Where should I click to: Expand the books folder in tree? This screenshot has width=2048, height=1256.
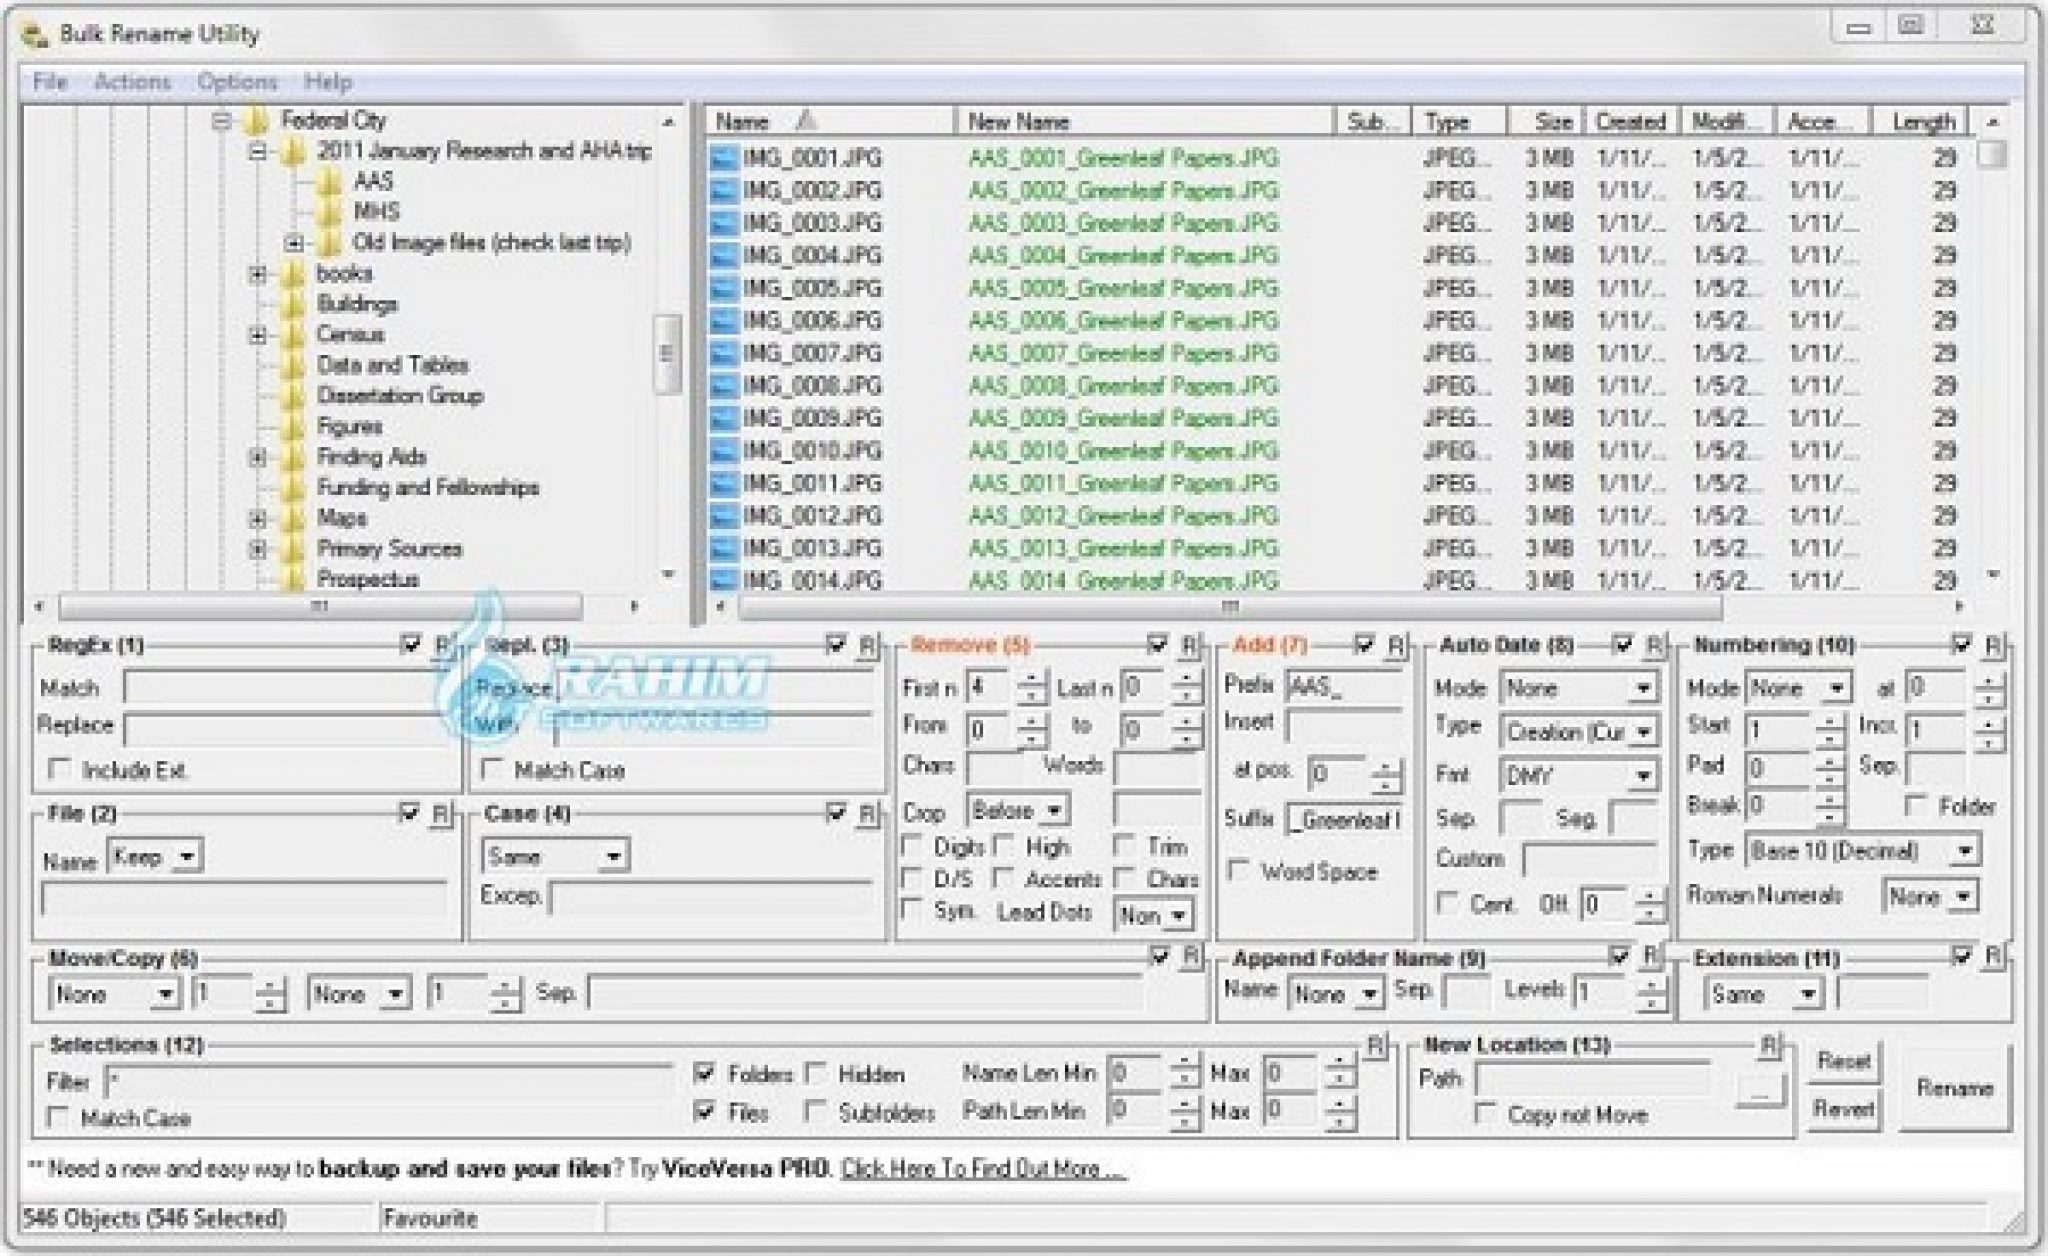(258, 274)
